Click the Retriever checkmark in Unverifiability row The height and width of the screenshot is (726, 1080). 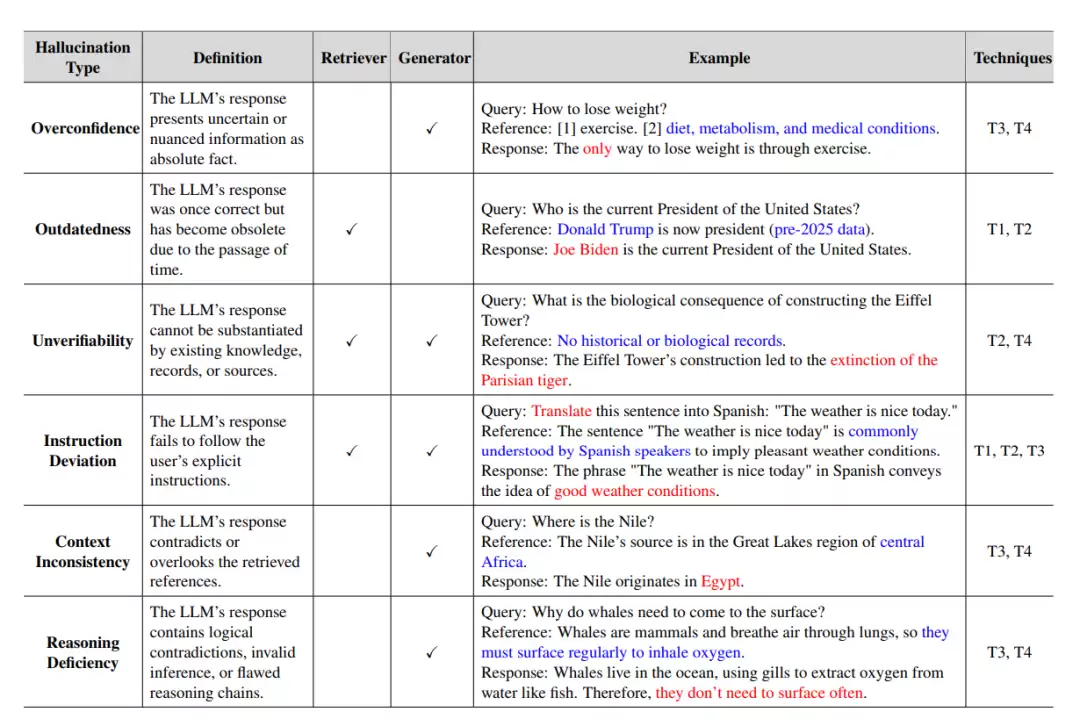[351, 340]
